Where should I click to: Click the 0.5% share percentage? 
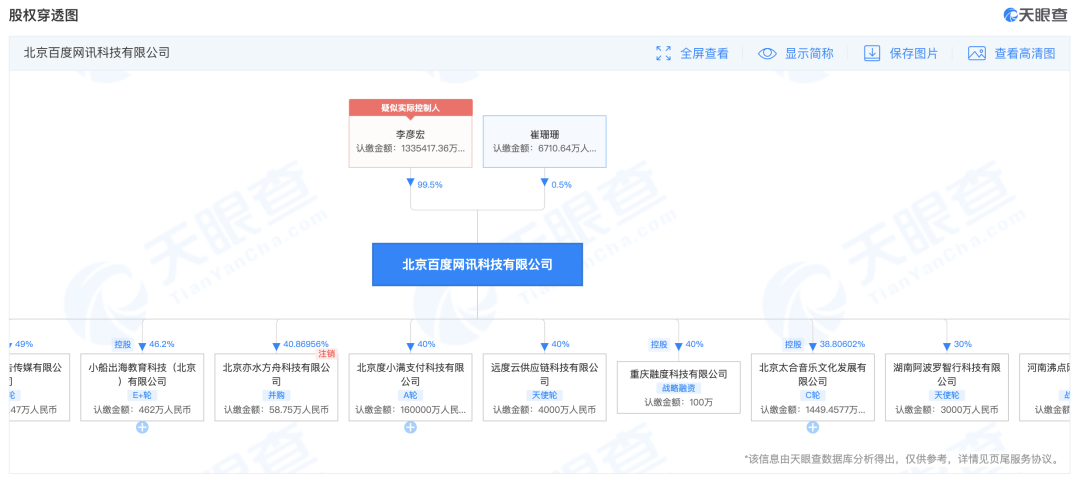point(560,185)
